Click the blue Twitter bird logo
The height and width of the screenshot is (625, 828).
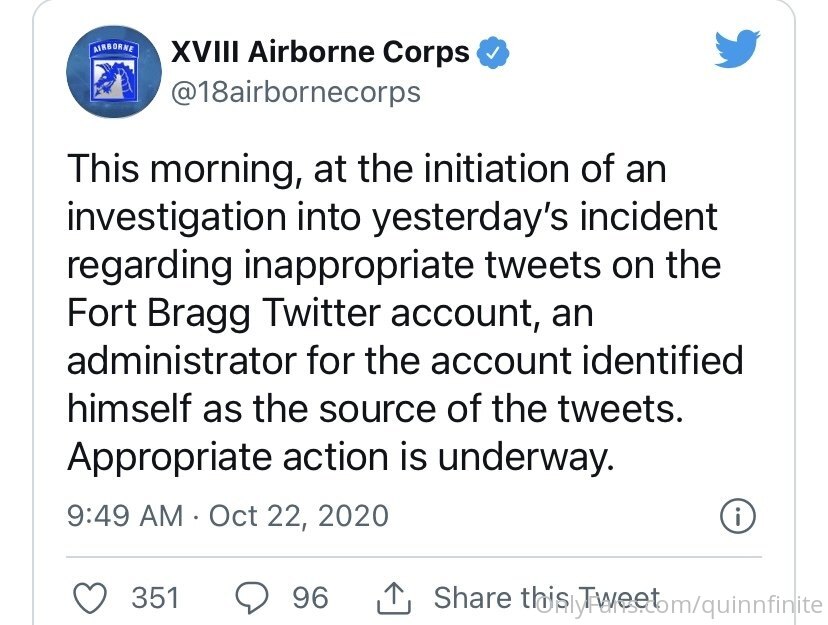[x=738, y=50]
